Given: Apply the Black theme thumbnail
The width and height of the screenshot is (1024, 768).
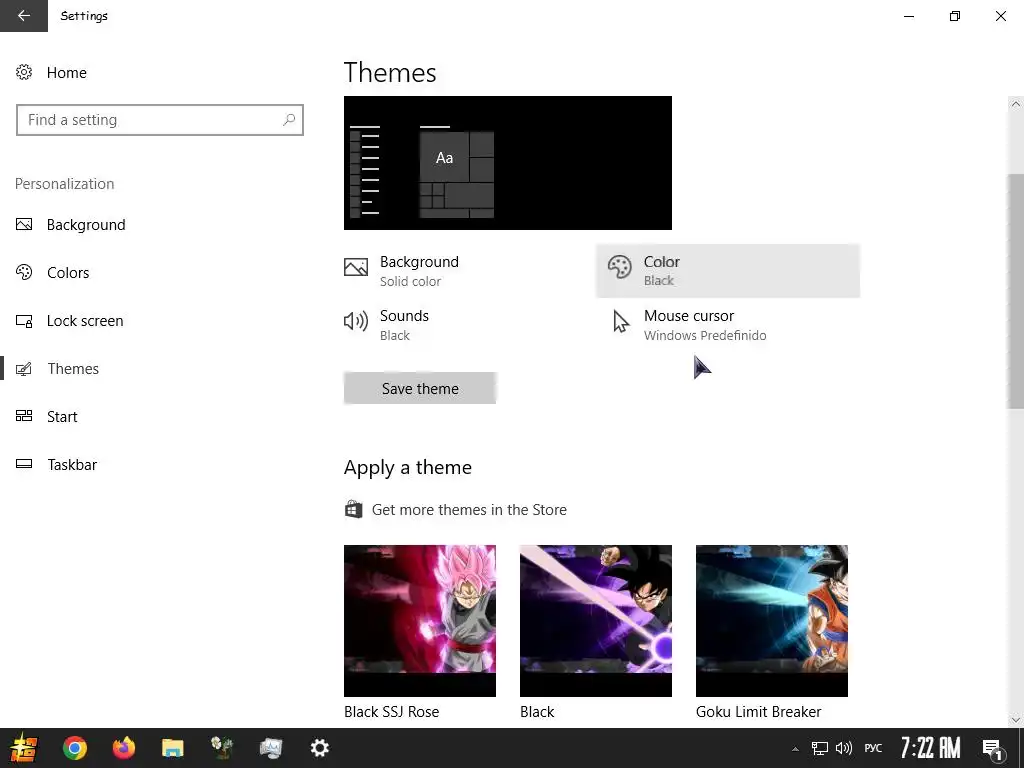Looking at the screenshot, I should tap(596, 620).
